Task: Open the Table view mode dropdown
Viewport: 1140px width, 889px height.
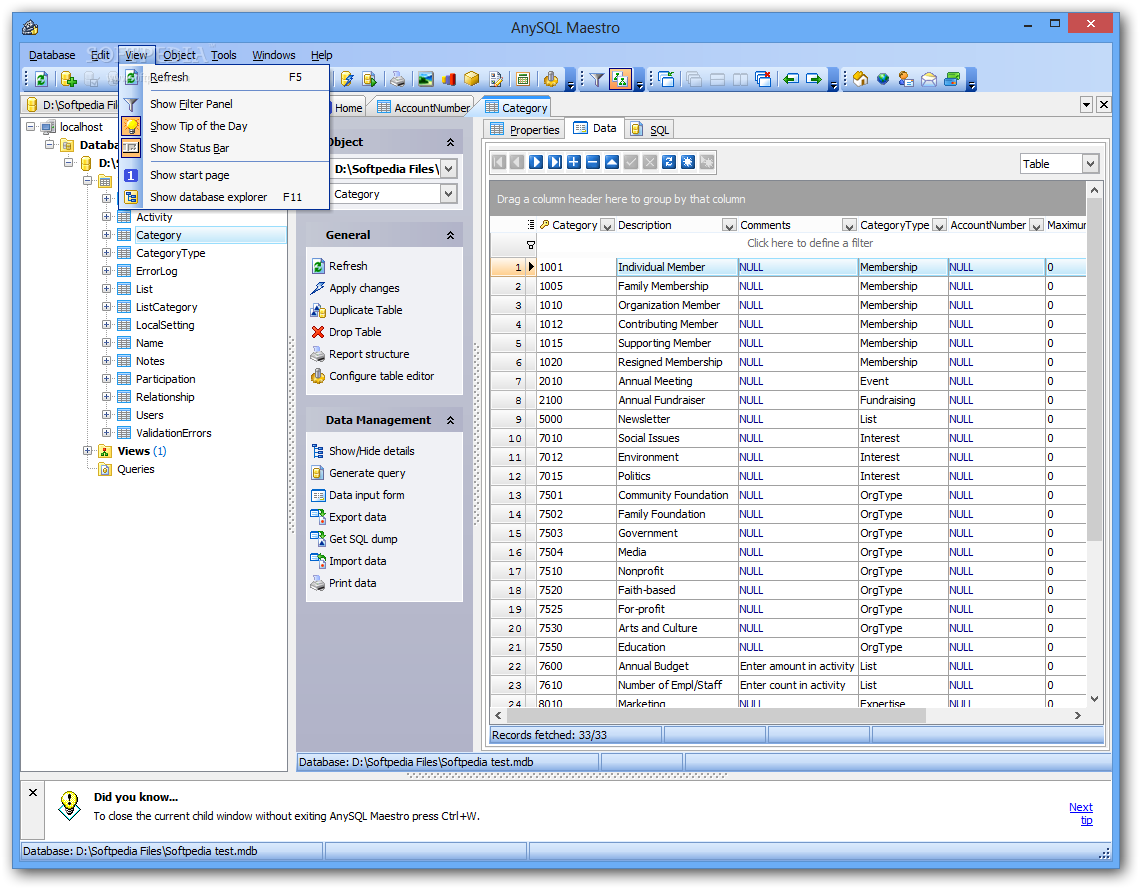Action: pos(1090,164)
